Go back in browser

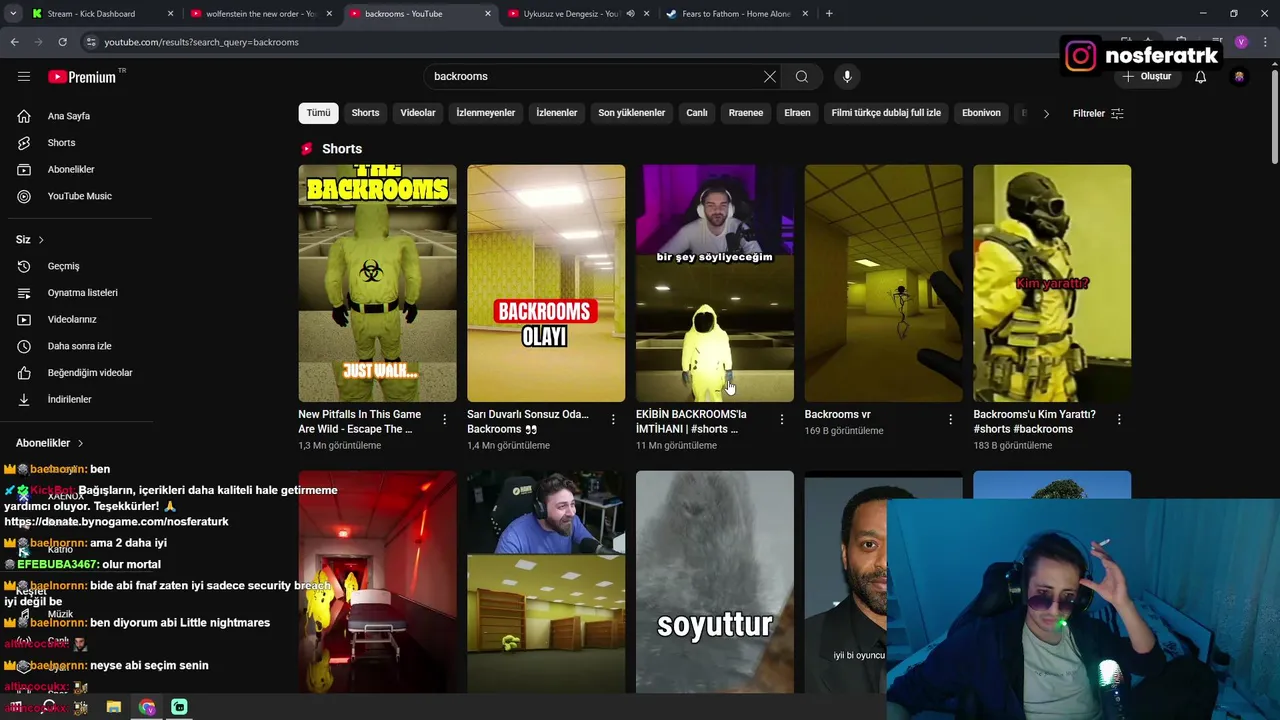coord(14,42)
